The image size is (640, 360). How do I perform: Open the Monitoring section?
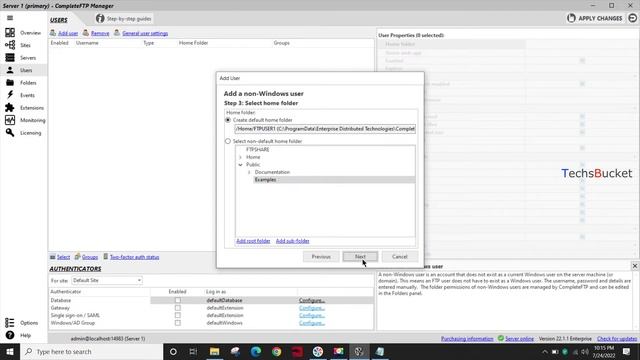click(25, 120)
